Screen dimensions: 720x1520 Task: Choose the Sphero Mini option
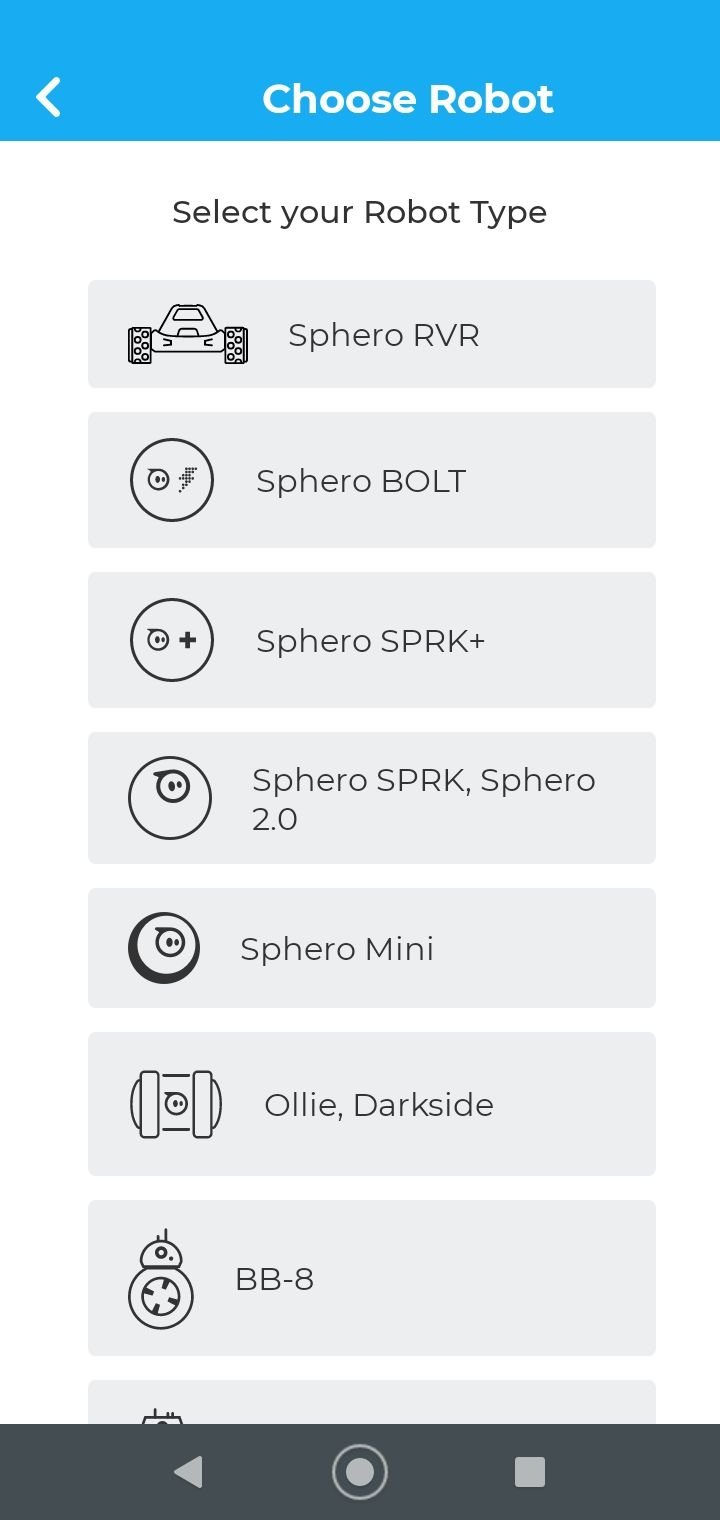coord(372,948)
